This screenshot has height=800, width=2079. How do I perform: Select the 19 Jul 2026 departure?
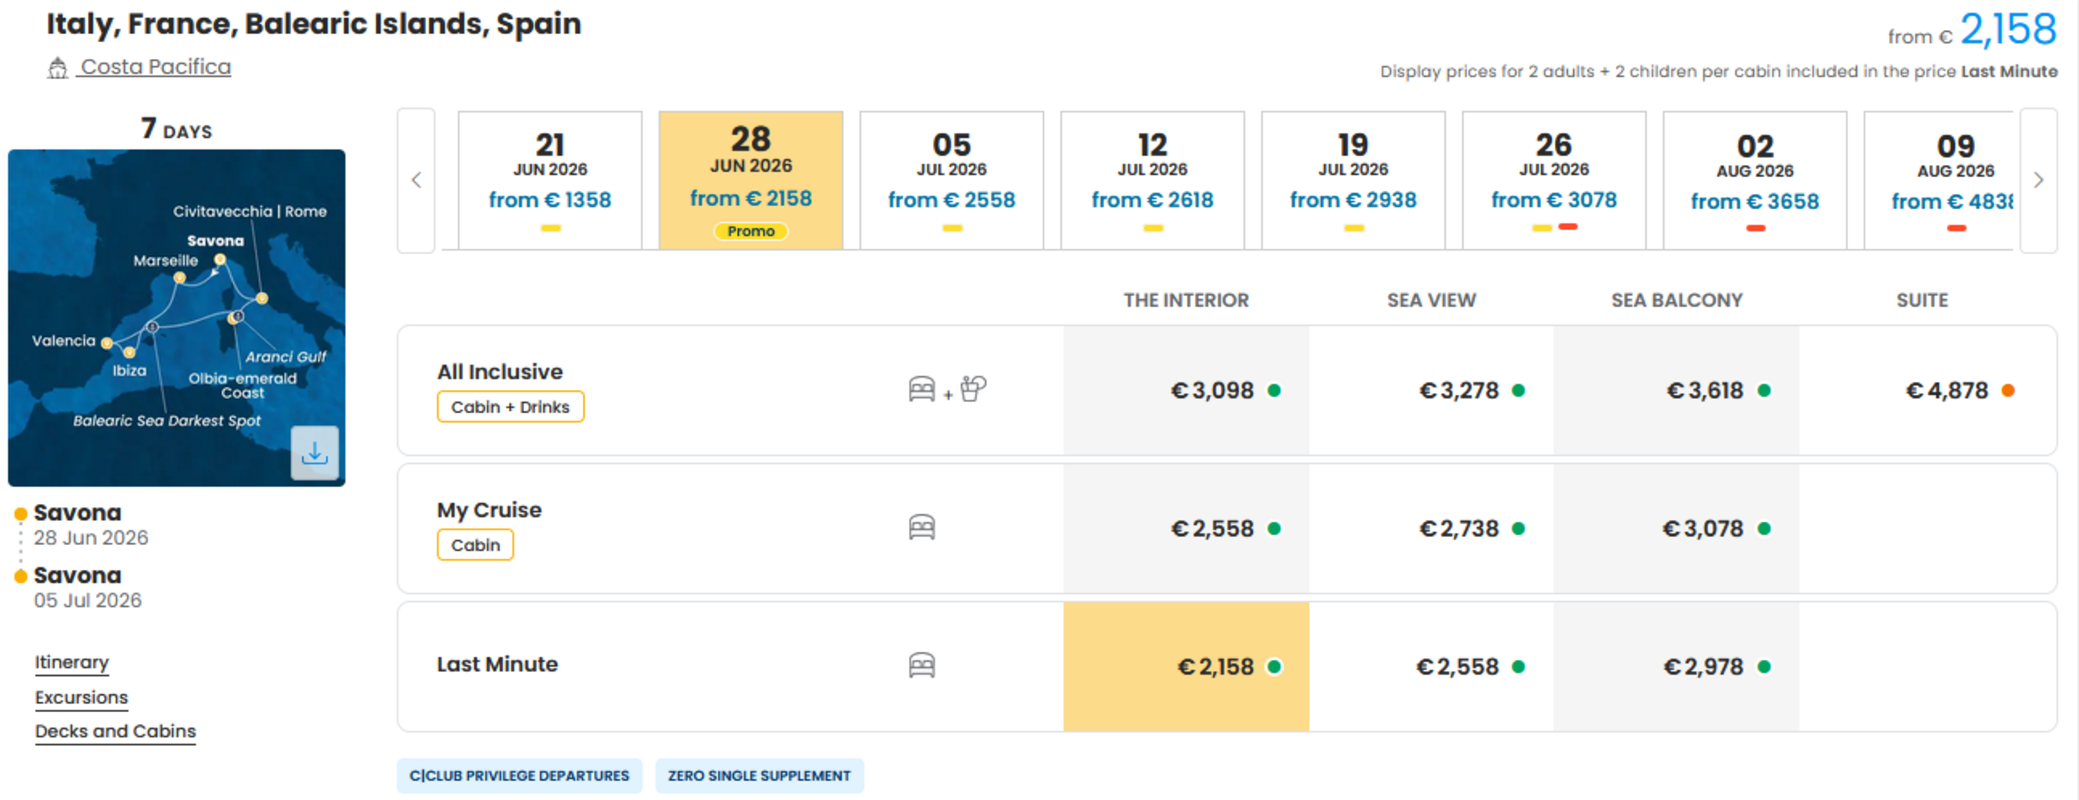point(1354,180)
